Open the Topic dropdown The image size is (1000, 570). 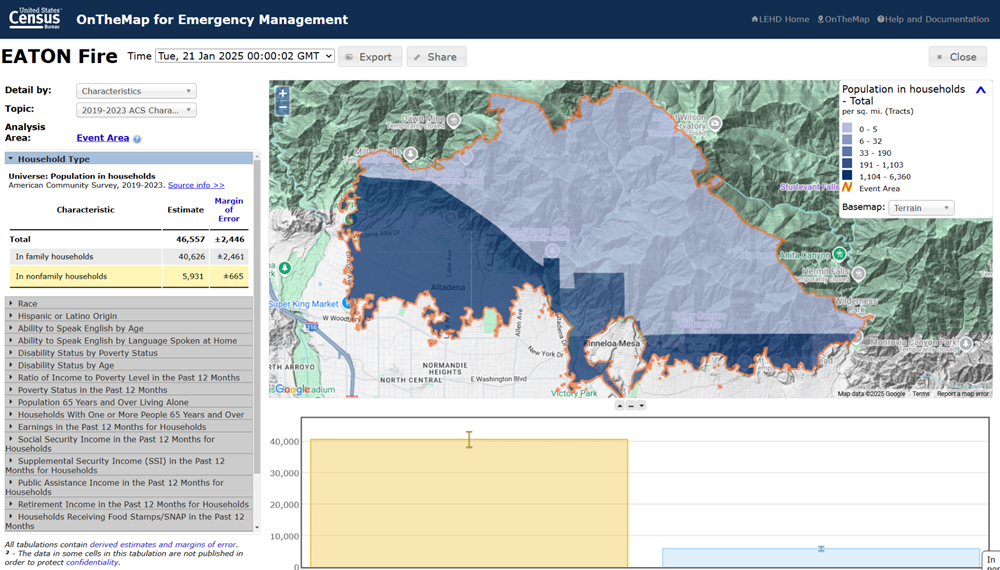coord(136,110)
